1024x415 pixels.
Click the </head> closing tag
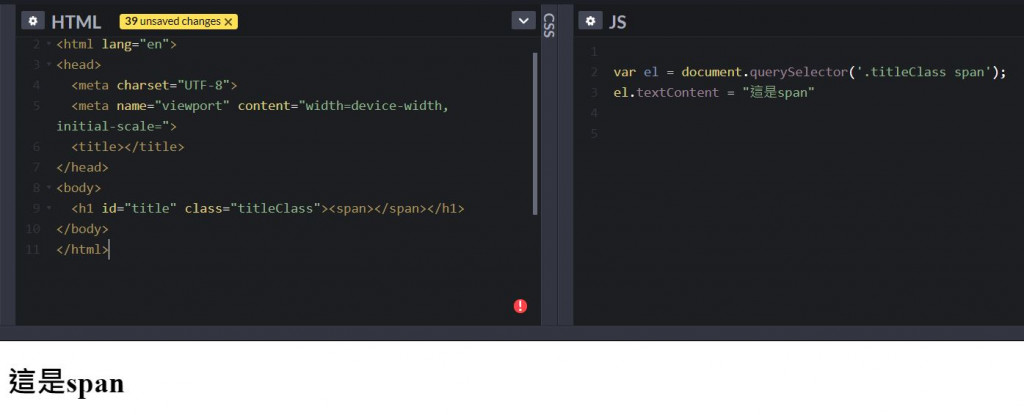(x=82, y=167)
